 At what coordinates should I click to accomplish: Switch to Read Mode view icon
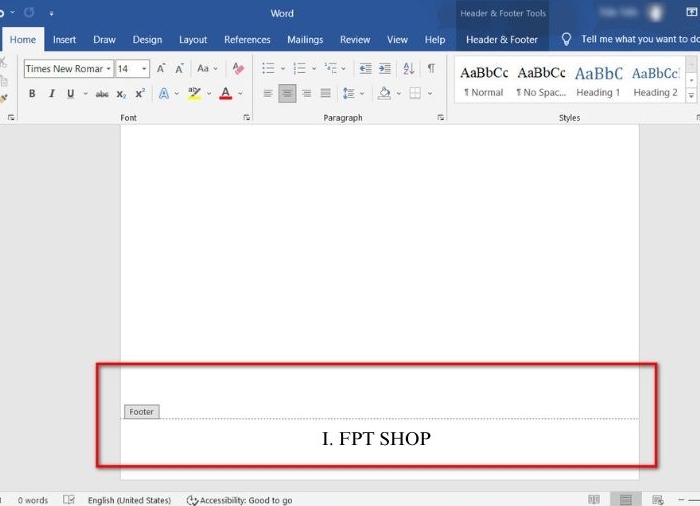pos(594,500)
